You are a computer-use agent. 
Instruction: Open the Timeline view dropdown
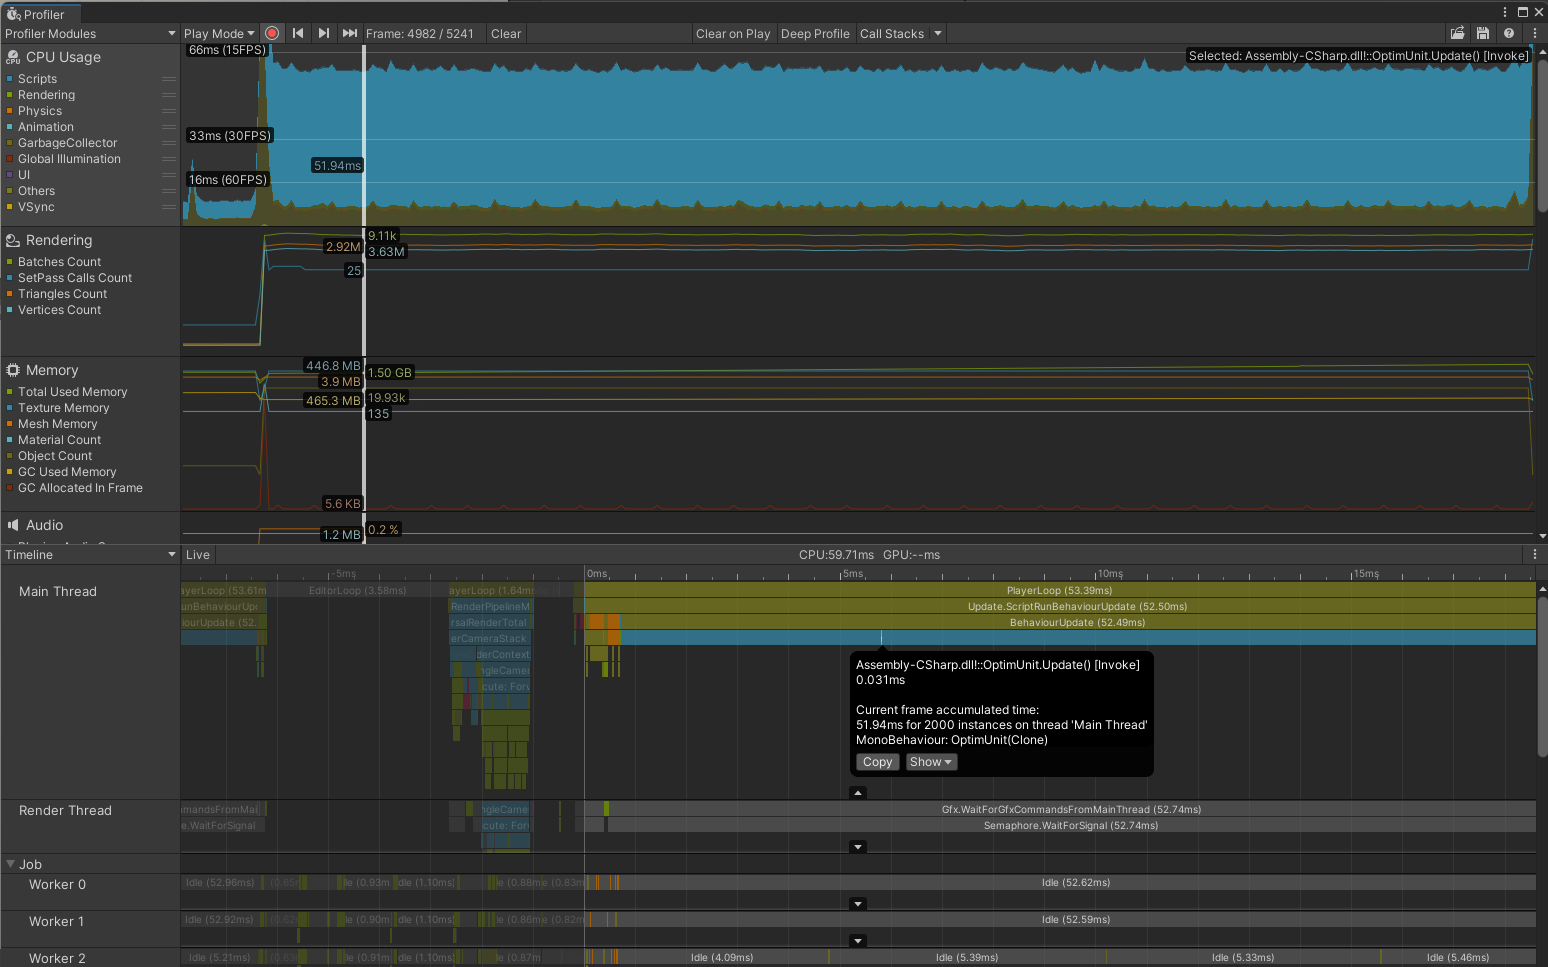[x=90, y=555]
